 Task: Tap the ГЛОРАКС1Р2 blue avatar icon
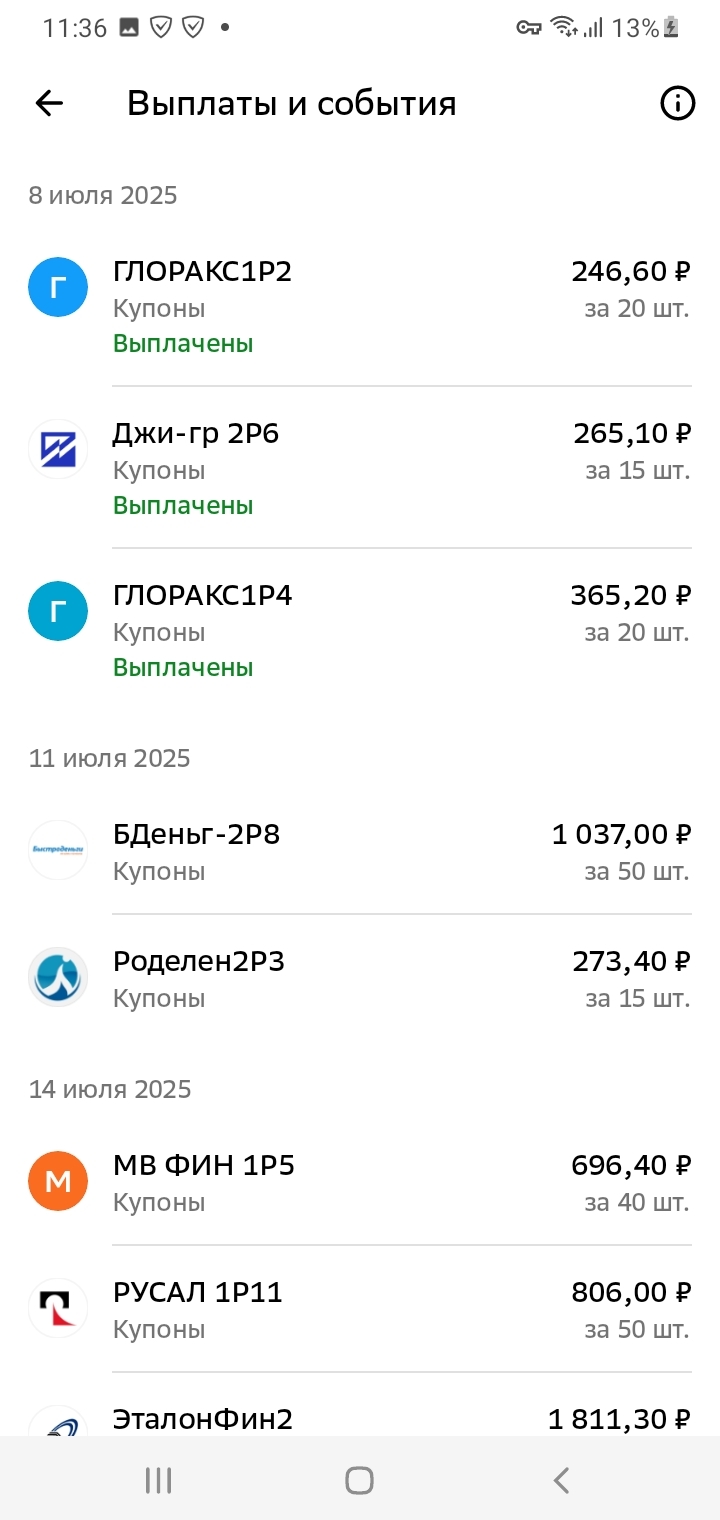click(58, 287)
